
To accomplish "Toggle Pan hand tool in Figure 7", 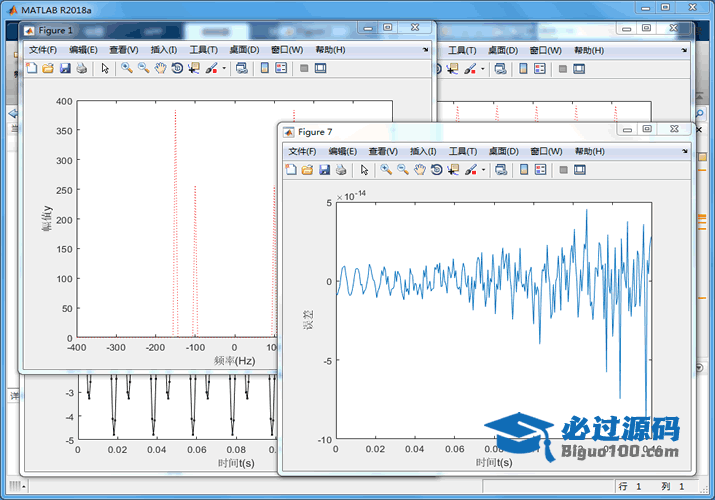I will [420, 170].
